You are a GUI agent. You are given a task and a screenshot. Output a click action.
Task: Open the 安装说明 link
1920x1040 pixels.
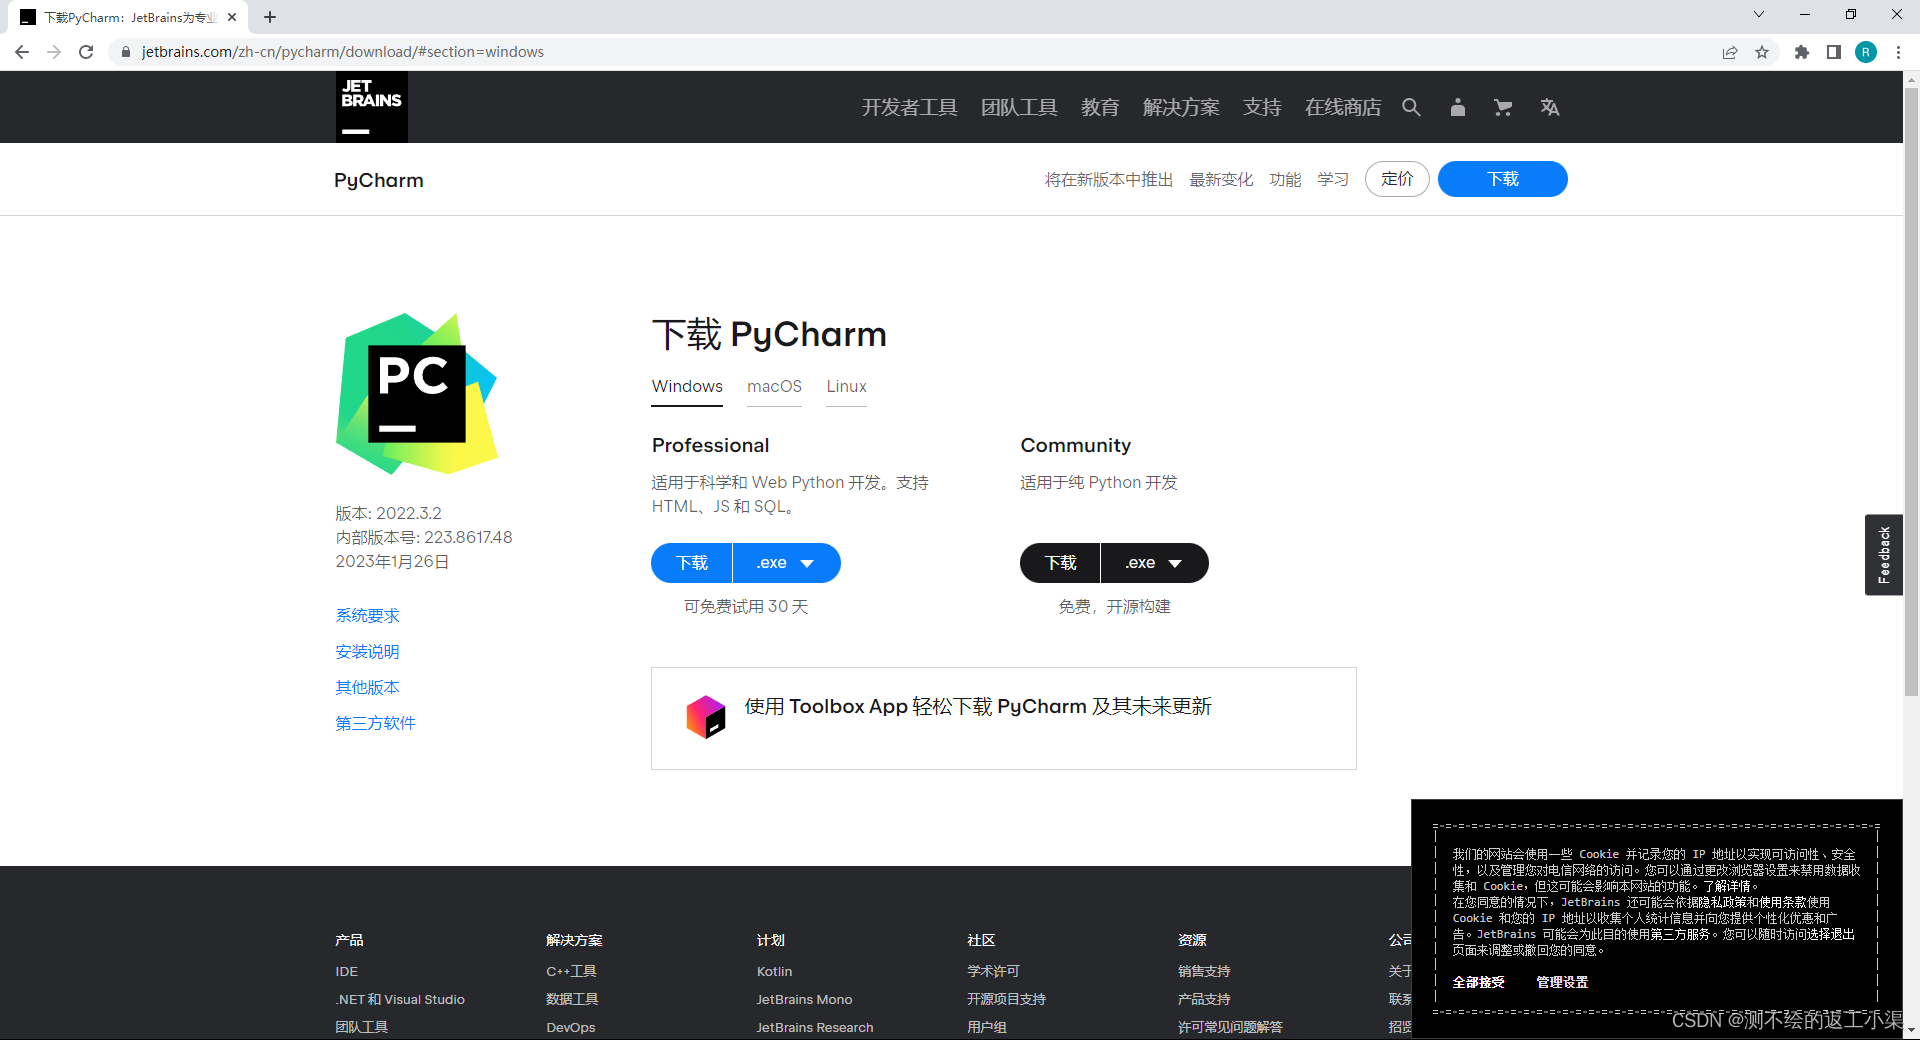367,652
